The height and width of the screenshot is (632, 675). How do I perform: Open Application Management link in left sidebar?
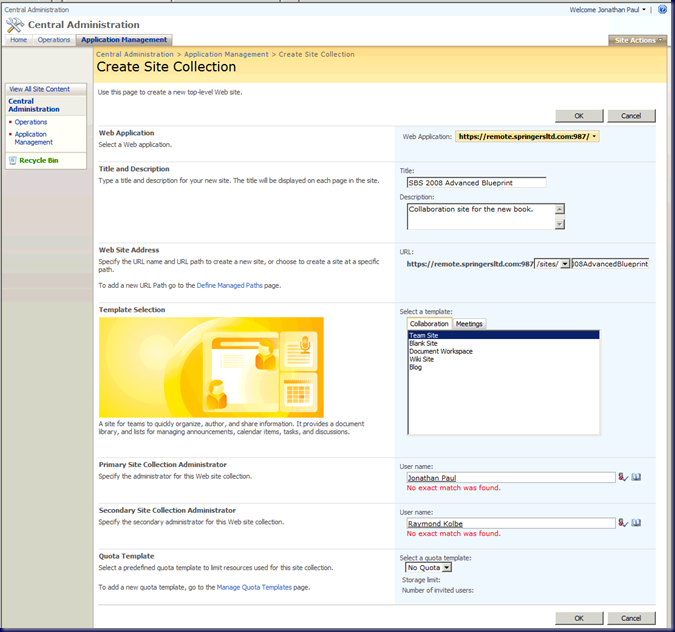pos(34,138)
